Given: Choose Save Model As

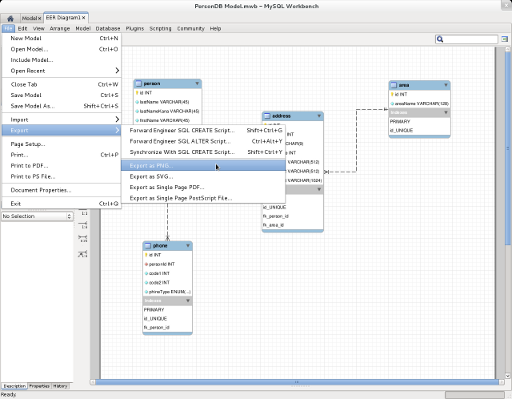Looking at the screenshot, I should point(62,106).
